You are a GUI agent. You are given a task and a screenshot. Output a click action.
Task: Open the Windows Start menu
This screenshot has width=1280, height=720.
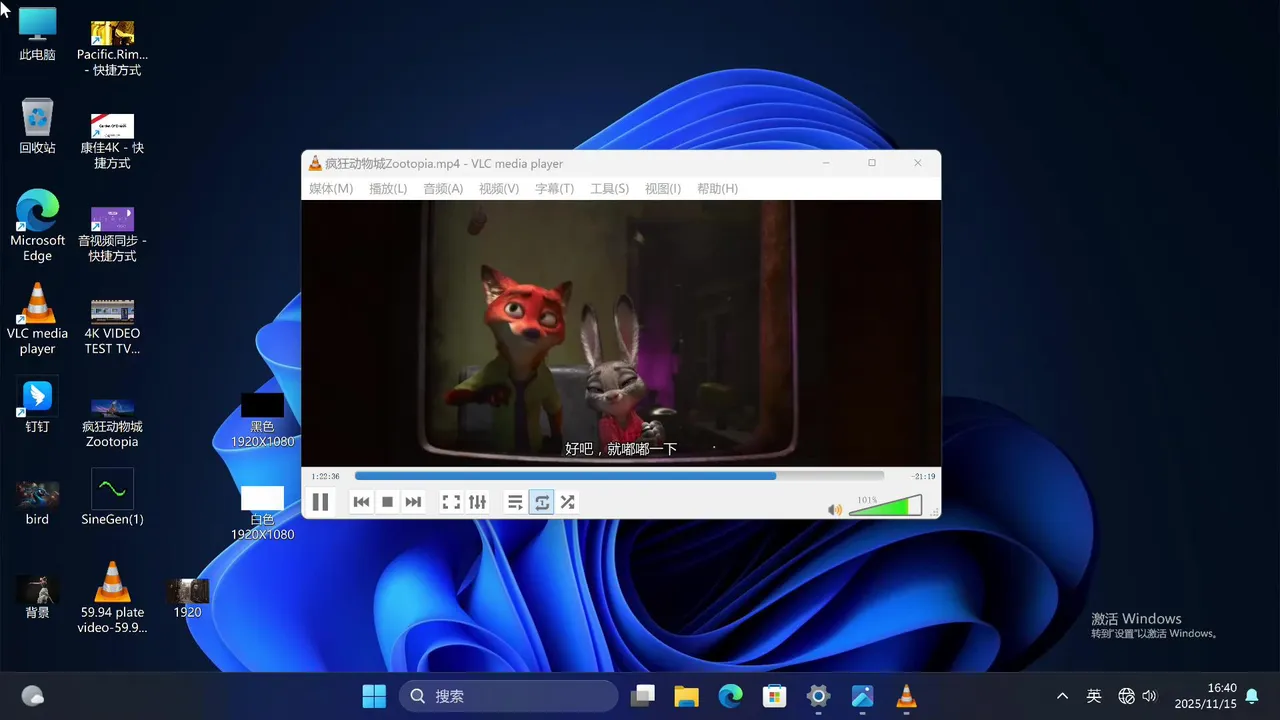[374, 696]
